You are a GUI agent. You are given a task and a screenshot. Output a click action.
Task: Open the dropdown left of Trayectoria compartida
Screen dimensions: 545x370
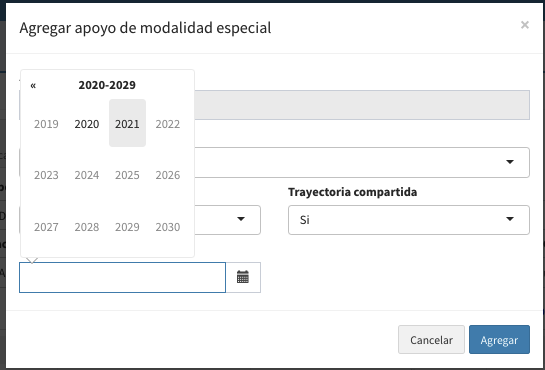[x=227, y=220]
